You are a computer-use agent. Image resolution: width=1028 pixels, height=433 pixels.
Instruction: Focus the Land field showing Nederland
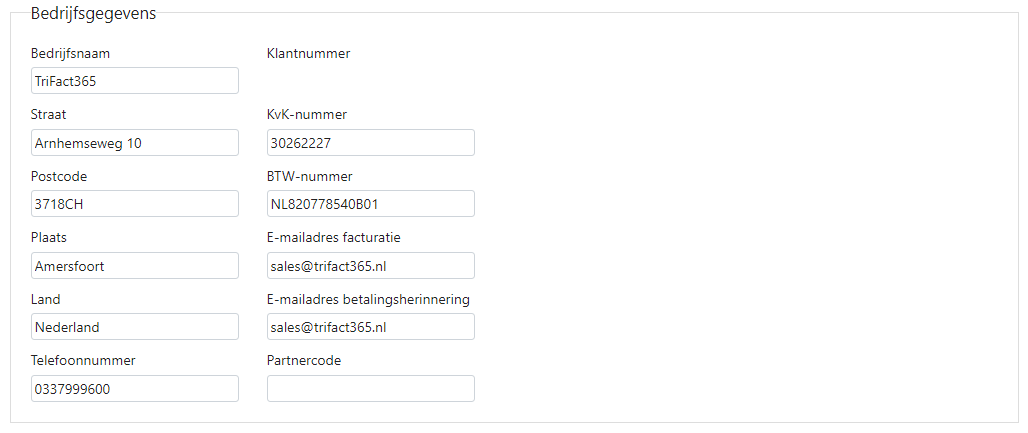[x=134, y=327]
